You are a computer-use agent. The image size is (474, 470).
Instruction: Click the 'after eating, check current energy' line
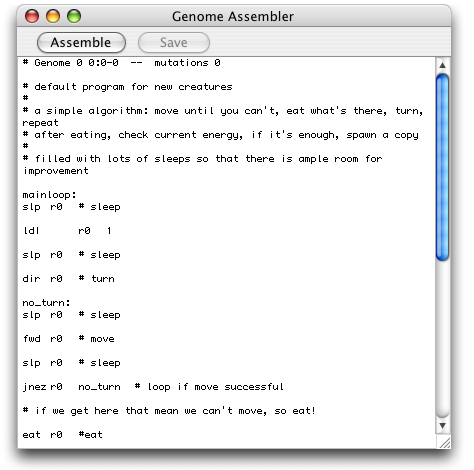tap(220, 135)
